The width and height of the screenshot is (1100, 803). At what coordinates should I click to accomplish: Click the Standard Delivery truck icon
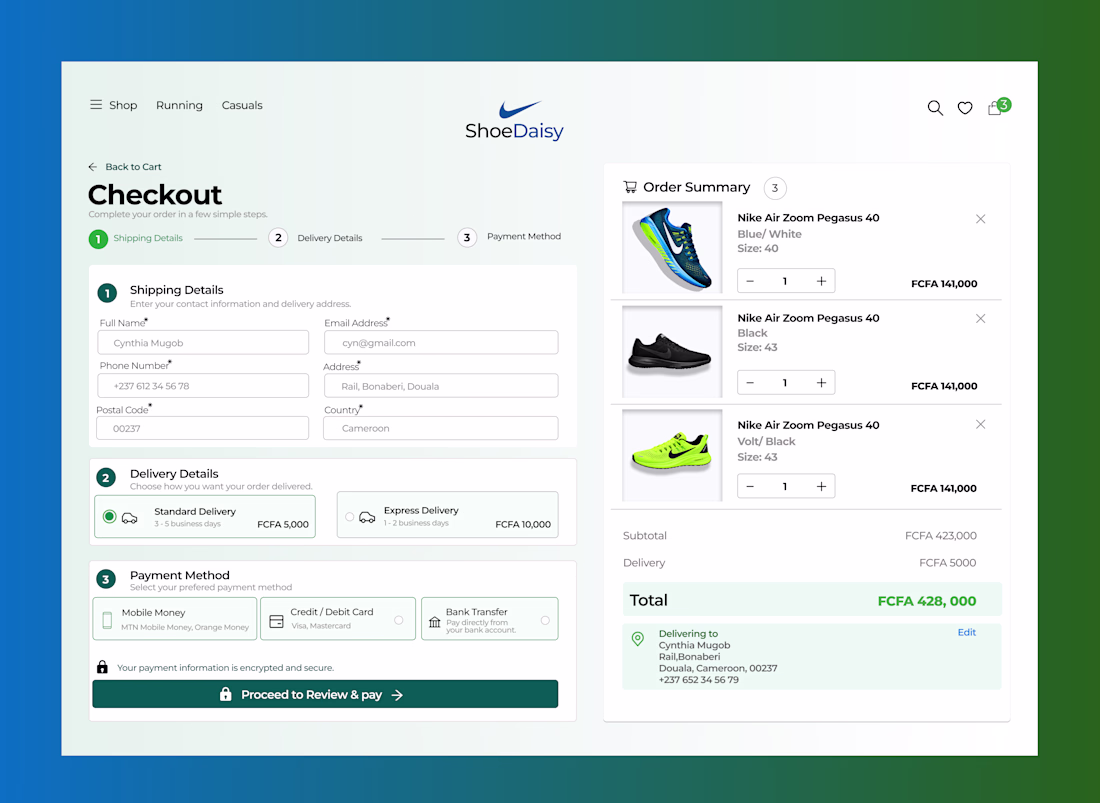pos(130,518)
